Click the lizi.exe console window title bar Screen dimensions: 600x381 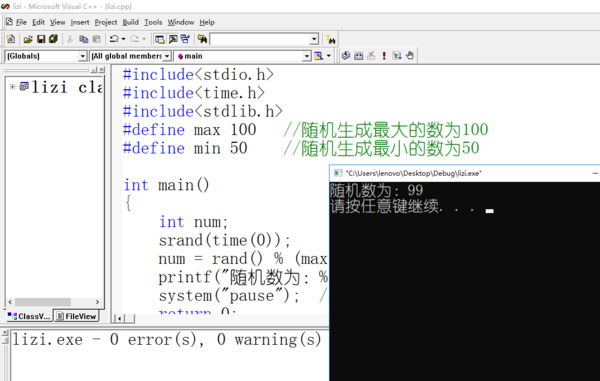click(465, 173)
